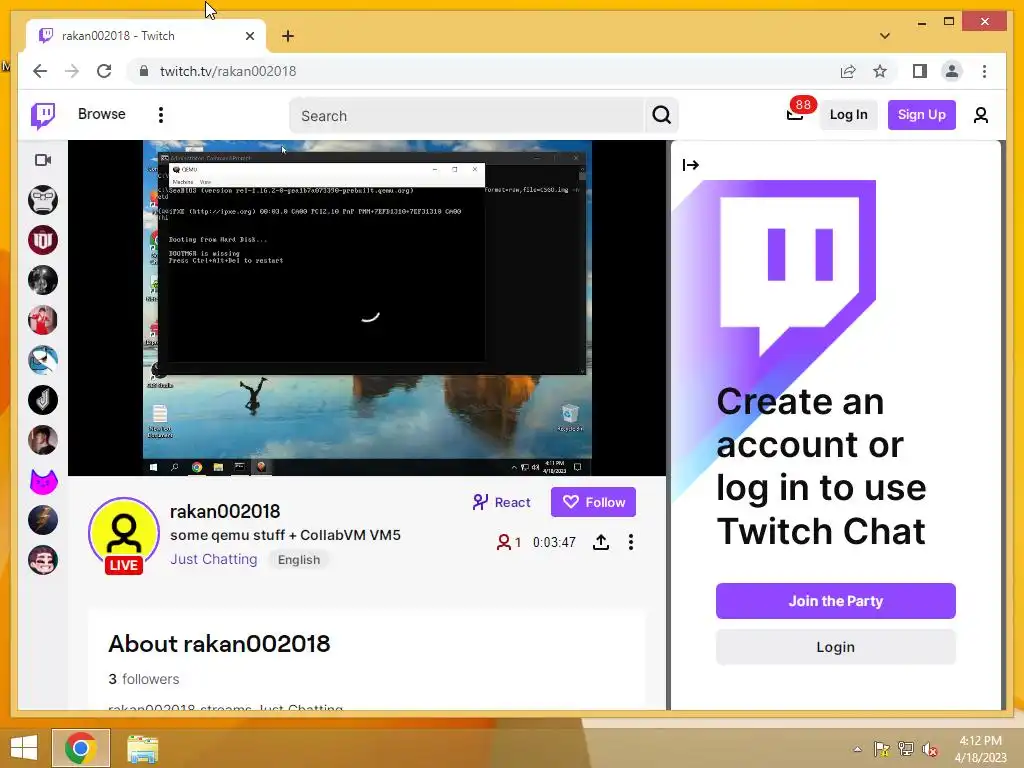Image resolution: width=1024 pixels, height=768 pixels.
Task: Open the user menu person icon
Action: (980, 116)
